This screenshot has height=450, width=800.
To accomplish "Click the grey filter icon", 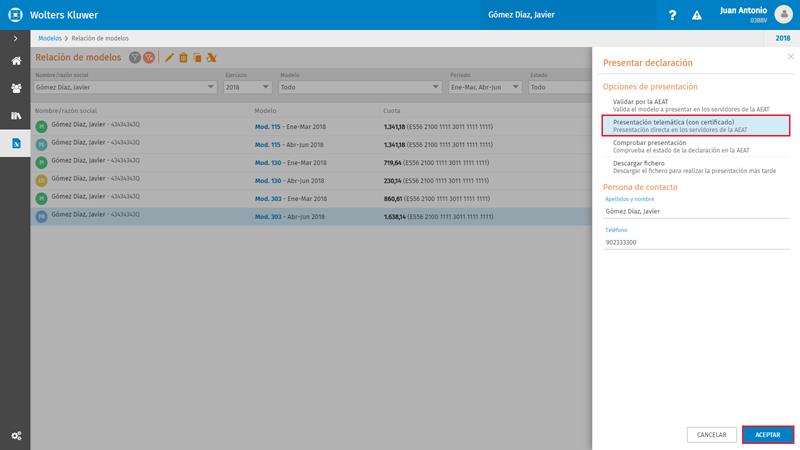I will [x=135, y=58].
